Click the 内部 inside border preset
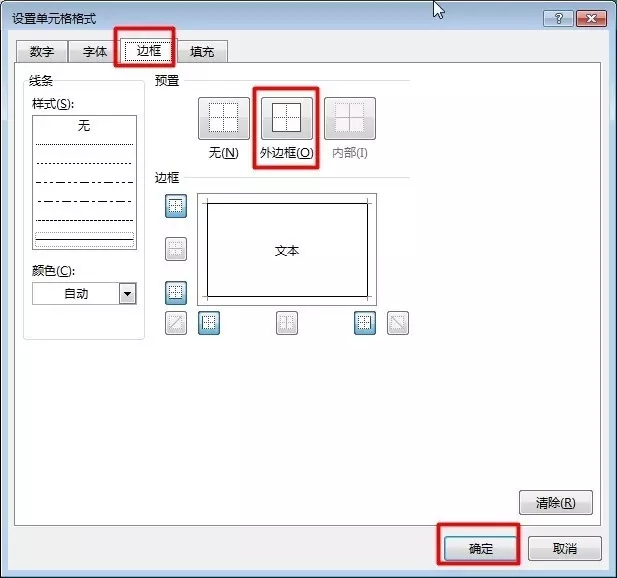This screenshot has width=617, height=578. point(349,119)
